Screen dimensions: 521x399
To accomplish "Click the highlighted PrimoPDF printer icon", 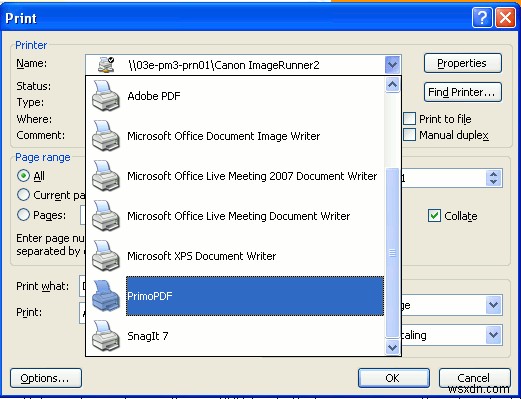I will pyautogui.click(x=105, y=296).
